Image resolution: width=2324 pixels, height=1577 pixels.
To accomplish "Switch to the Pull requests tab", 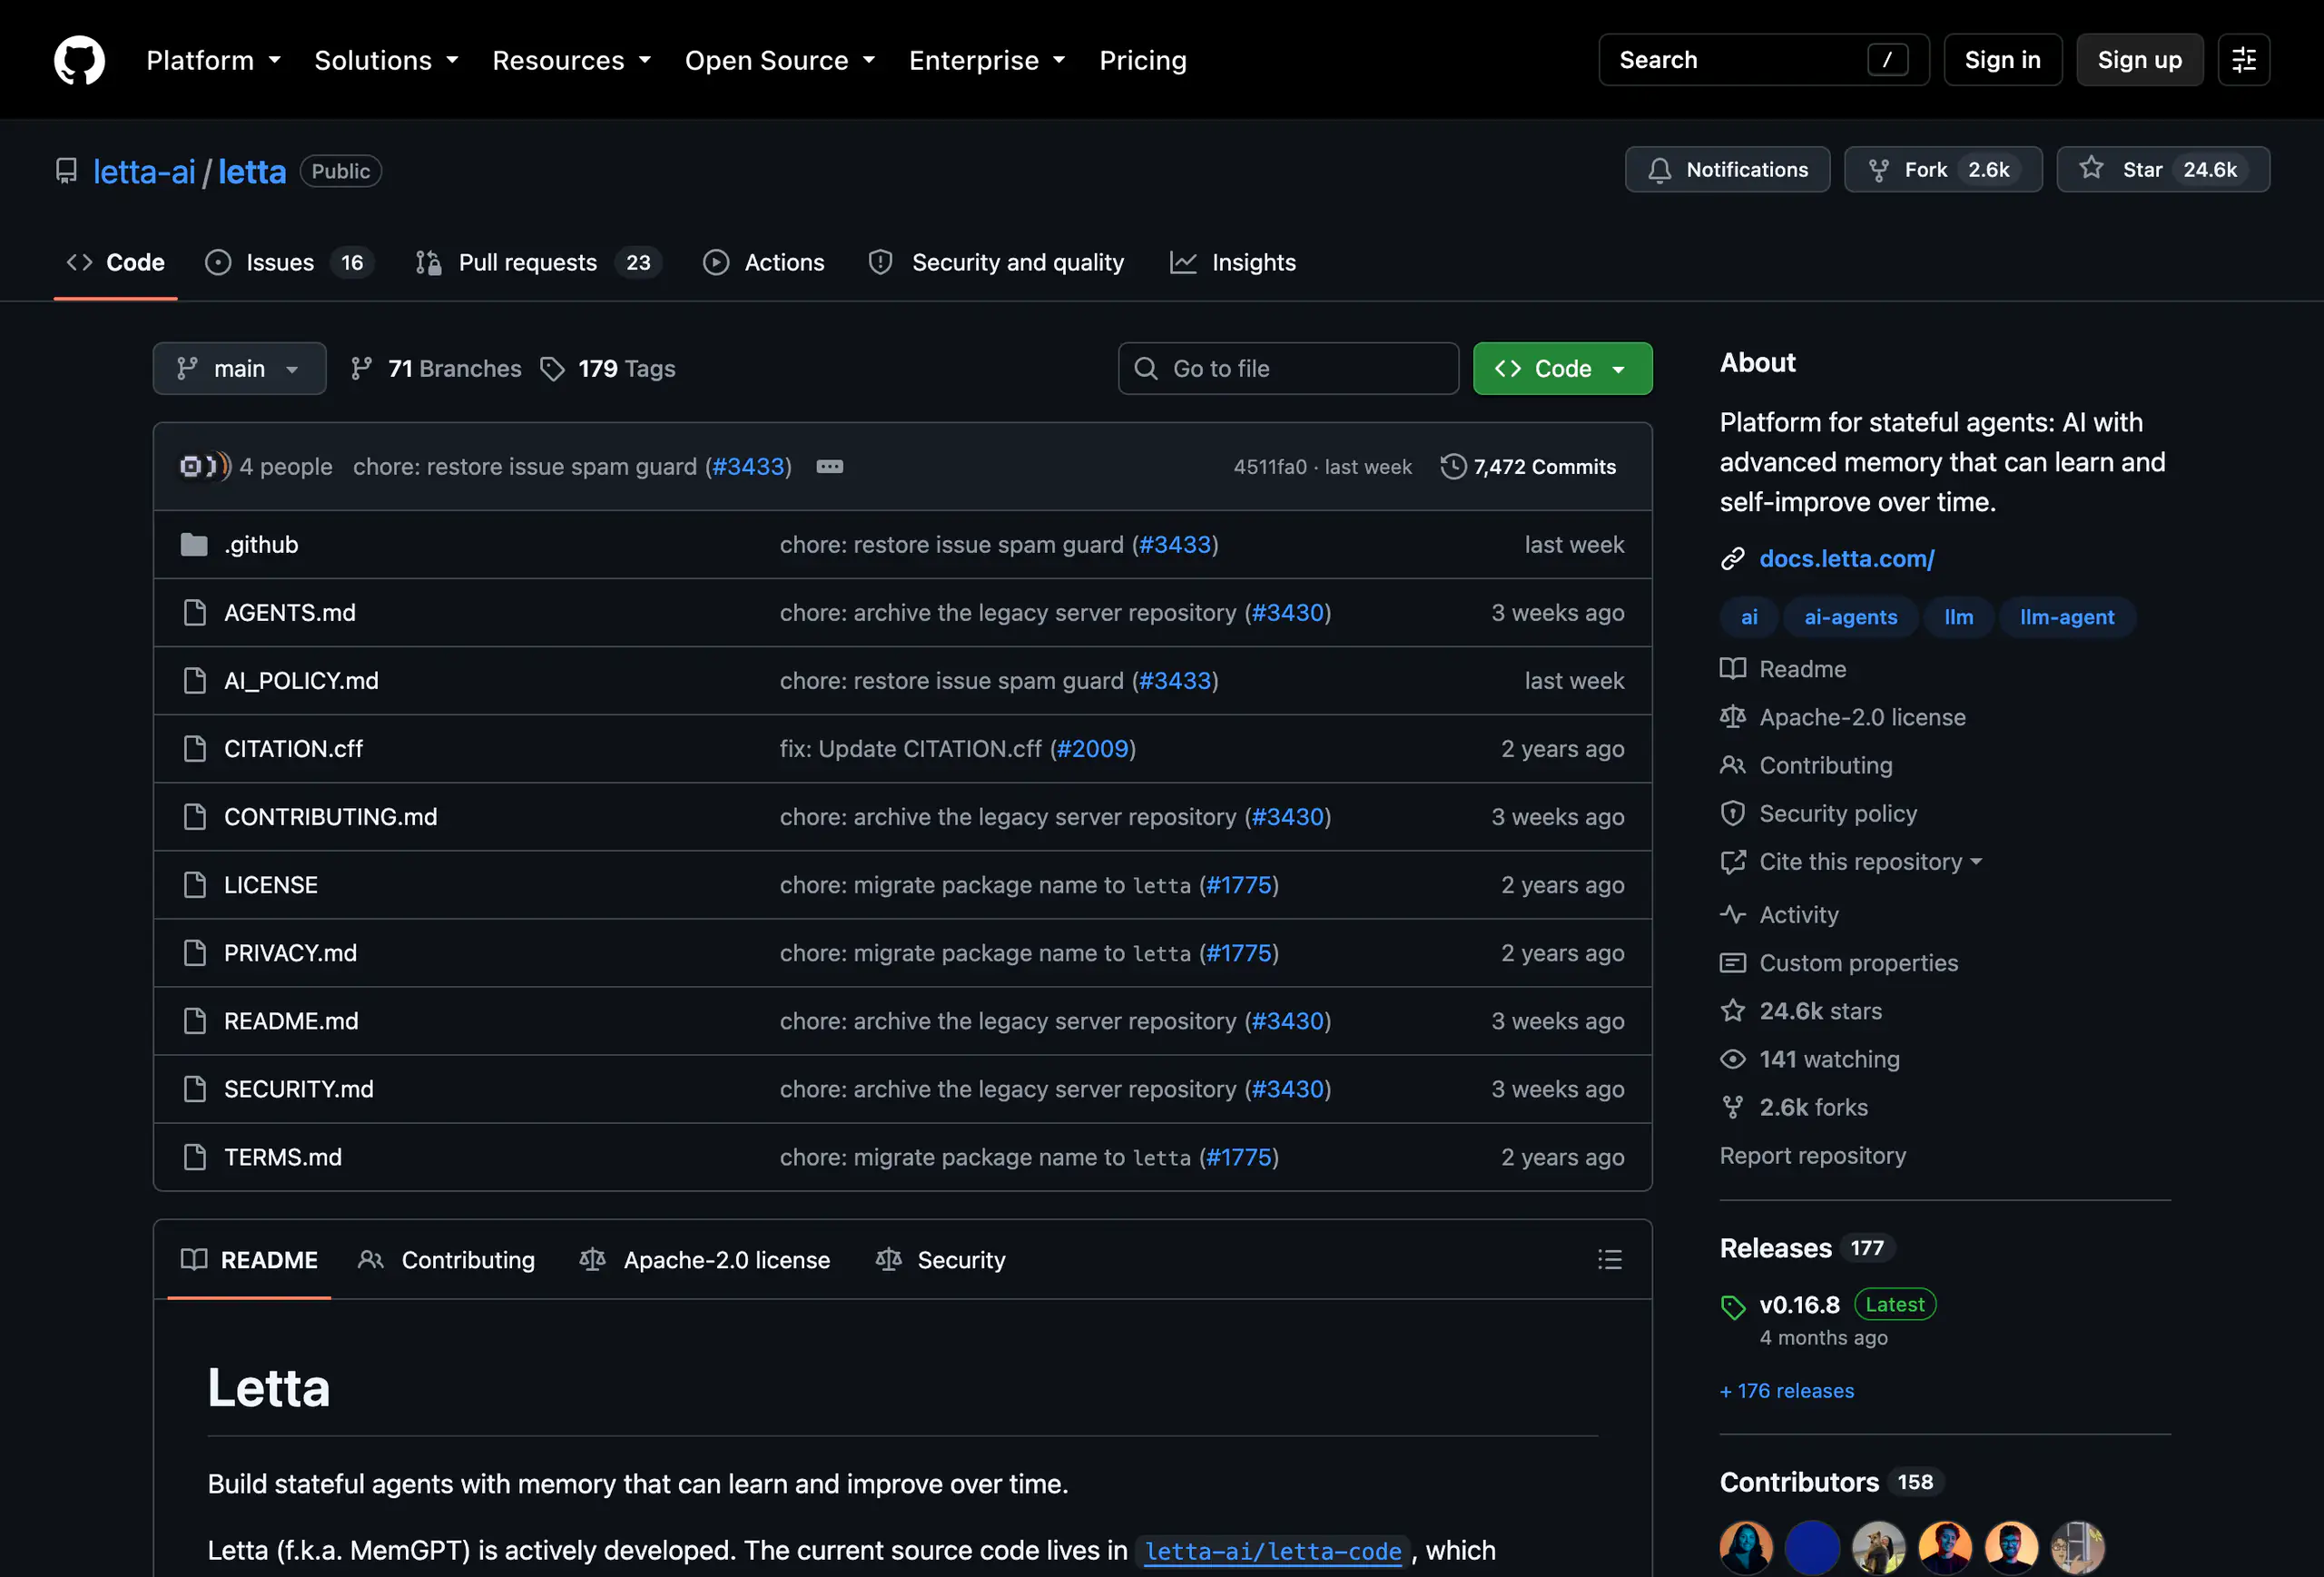I will (x=538, y=263).
